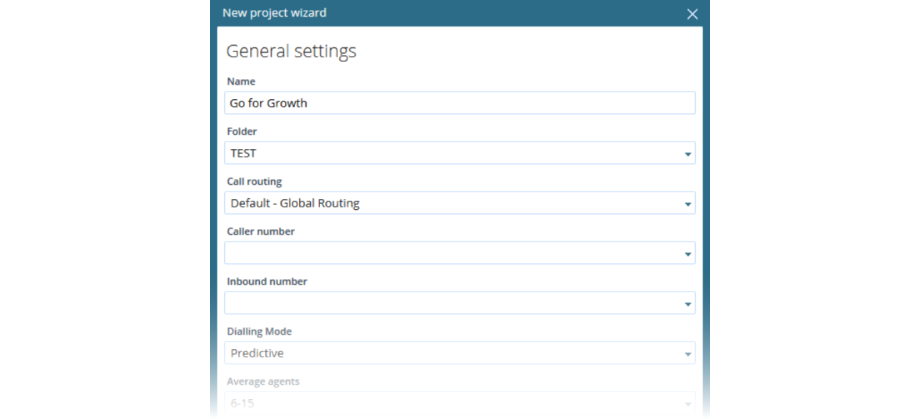Click the arrow icon beside Predictive
Image resolution: width=920 pixels, height=419 pixels.
click(x=688, y=354)
